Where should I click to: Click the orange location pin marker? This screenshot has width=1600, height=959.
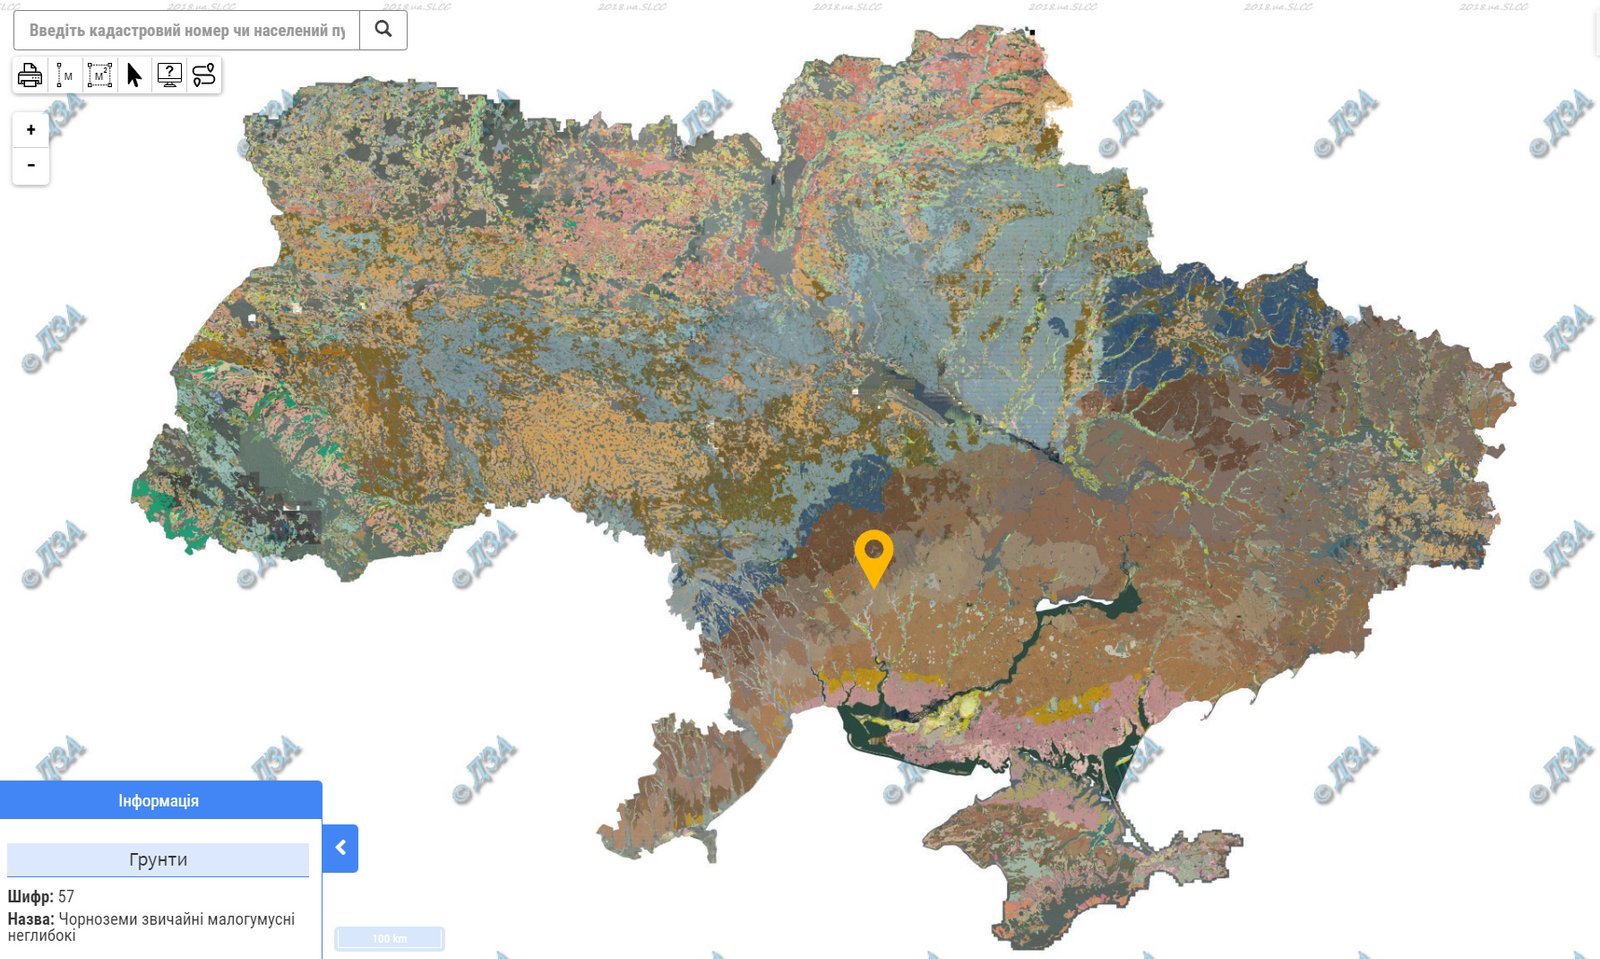[874, 555]
